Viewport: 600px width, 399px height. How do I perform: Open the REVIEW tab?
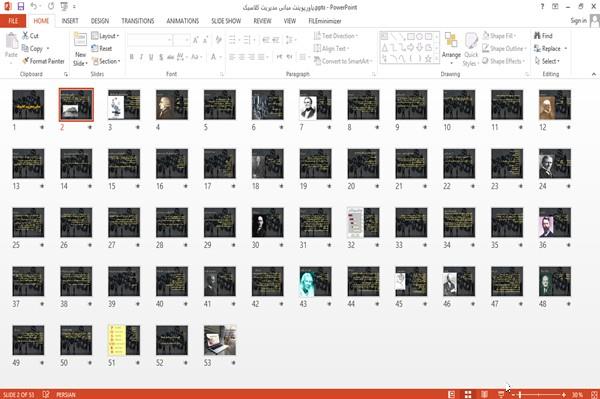point(262,21)
